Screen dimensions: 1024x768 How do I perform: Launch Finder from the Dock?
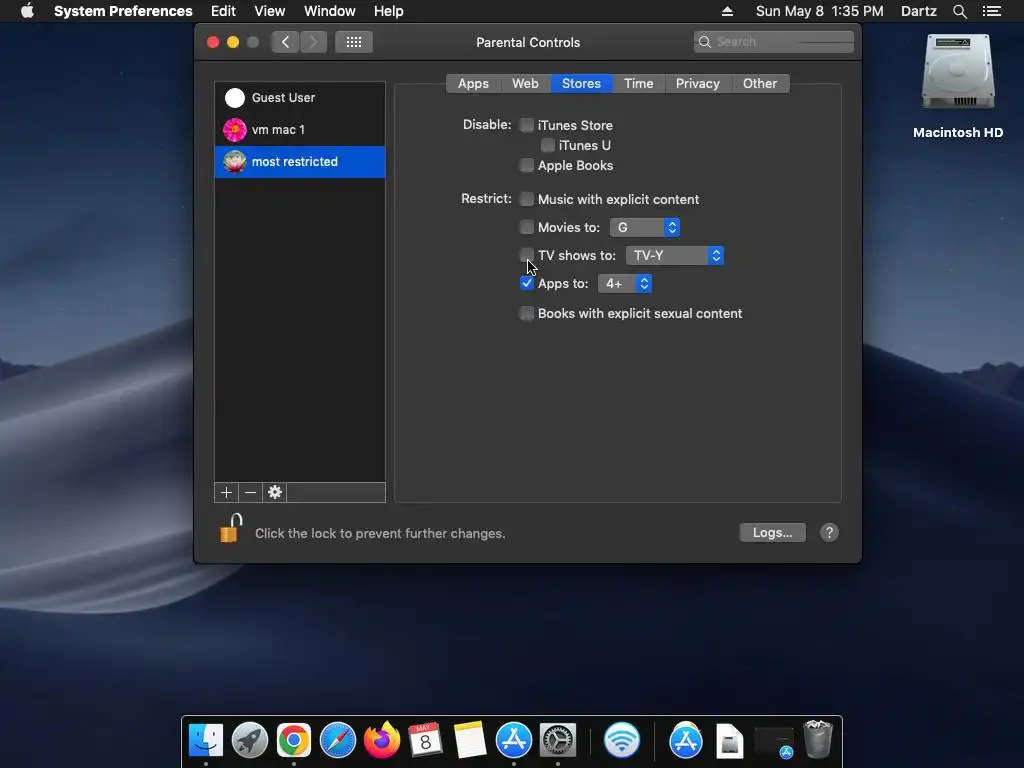click(x=206, y=740)
